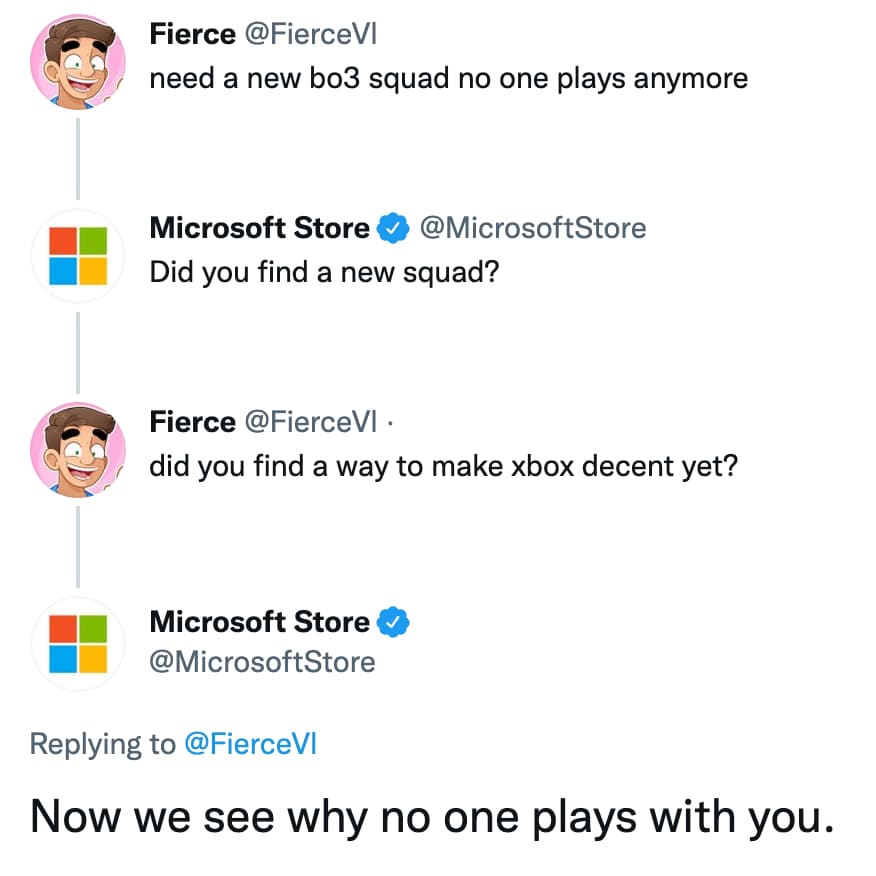This screenshot has height=876, width=876.
Task: Click the thread connector line between the tweets
Action: 78,160
